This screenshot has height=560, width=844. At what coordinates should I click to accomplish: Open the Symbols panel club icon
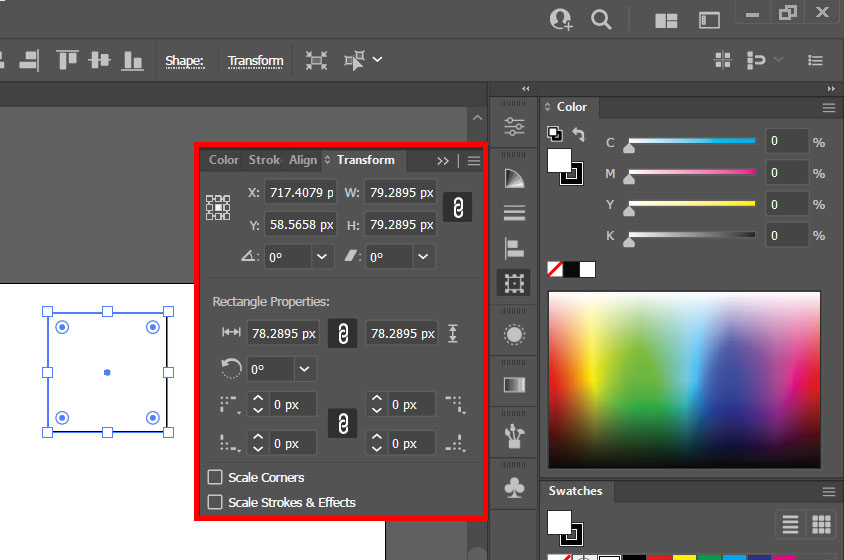click(514, 487)
